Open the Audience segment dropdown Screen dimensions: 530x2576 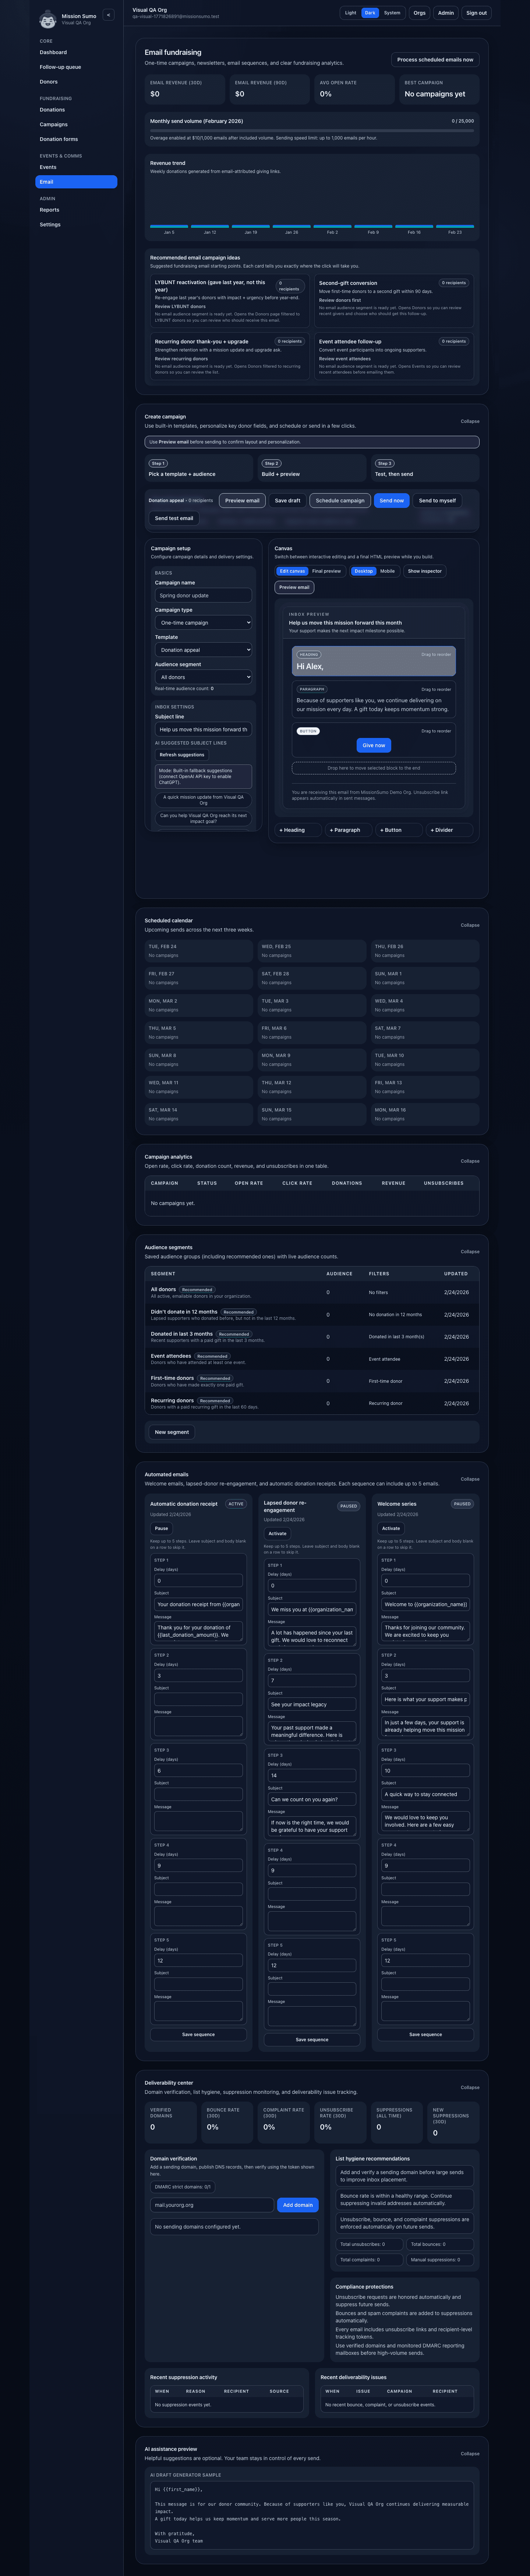pos(203,677)
